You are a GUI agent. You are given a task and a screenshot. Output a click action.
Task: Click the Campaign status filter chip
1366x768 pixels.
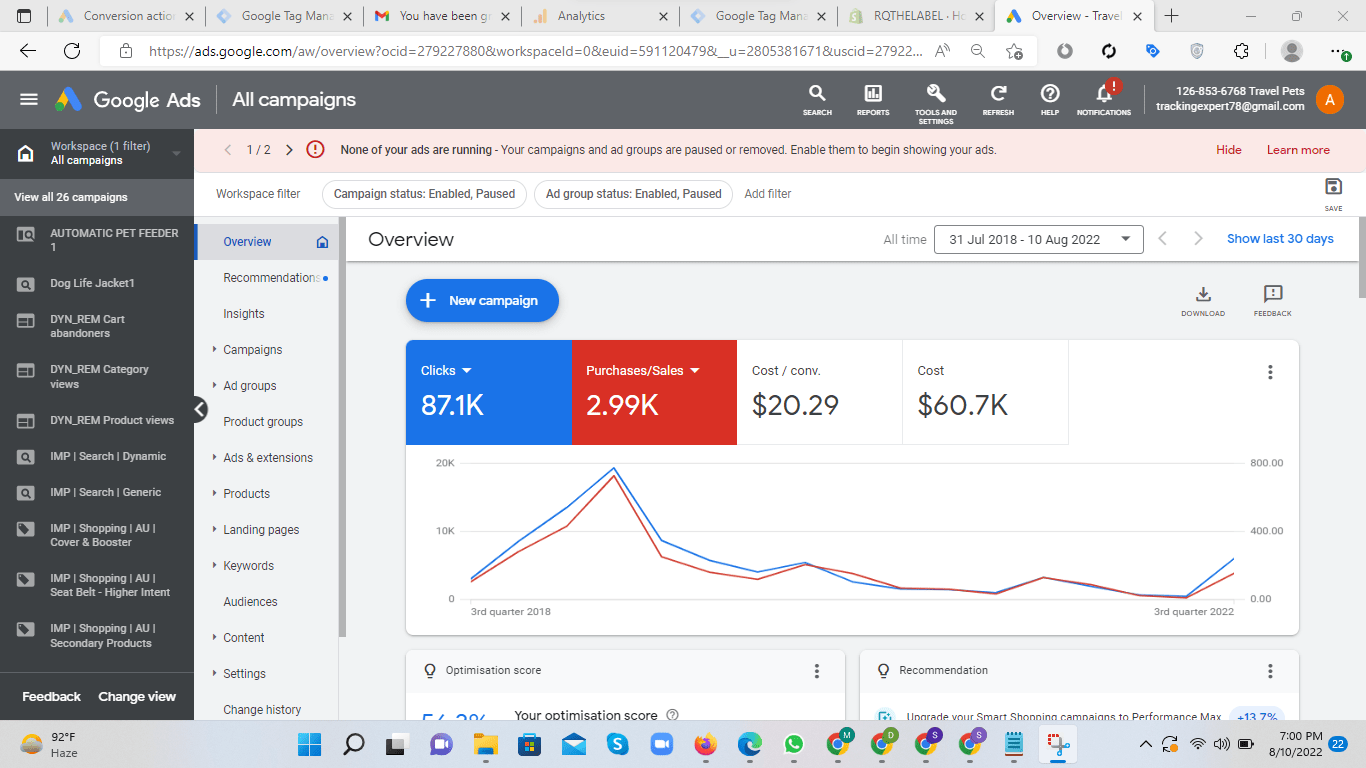click(x=424, y=194)
